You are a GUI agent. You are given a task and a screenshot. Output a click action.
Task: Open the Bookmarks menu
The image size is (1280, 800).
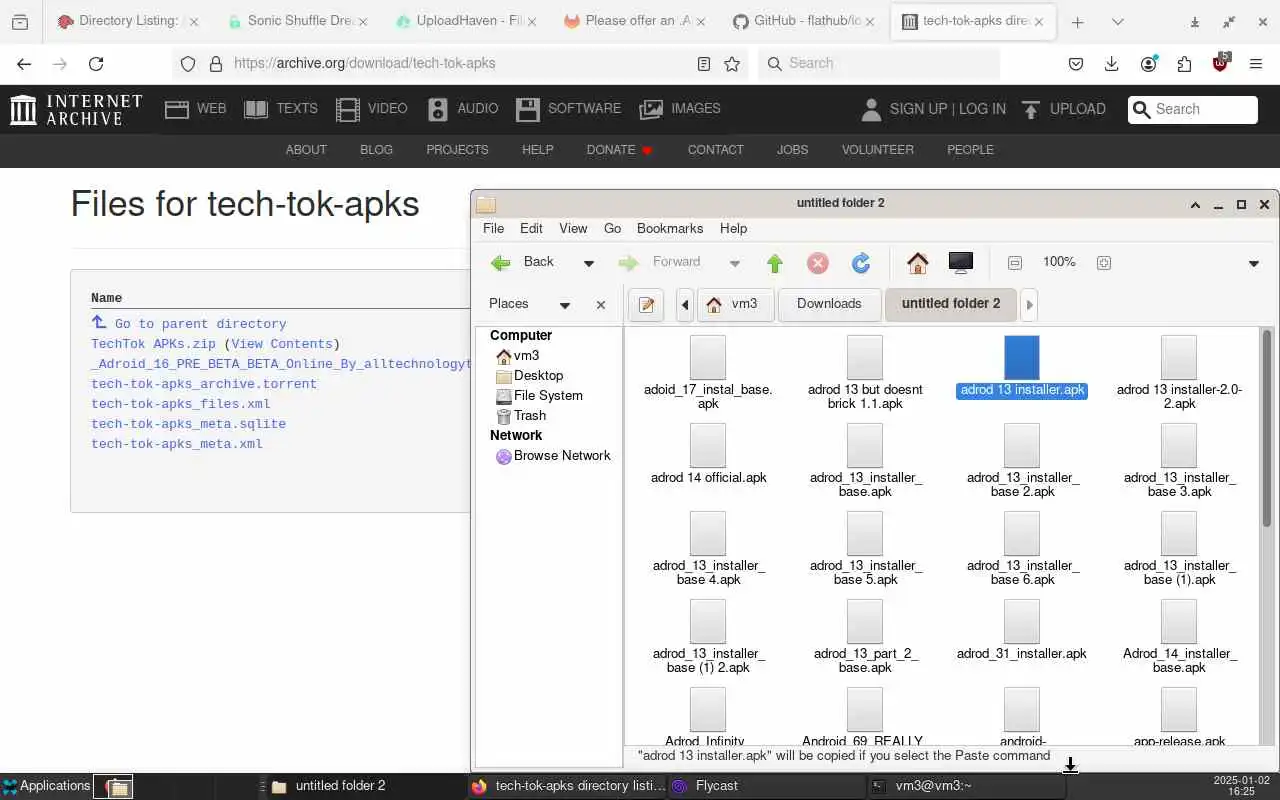coord(670,228)
